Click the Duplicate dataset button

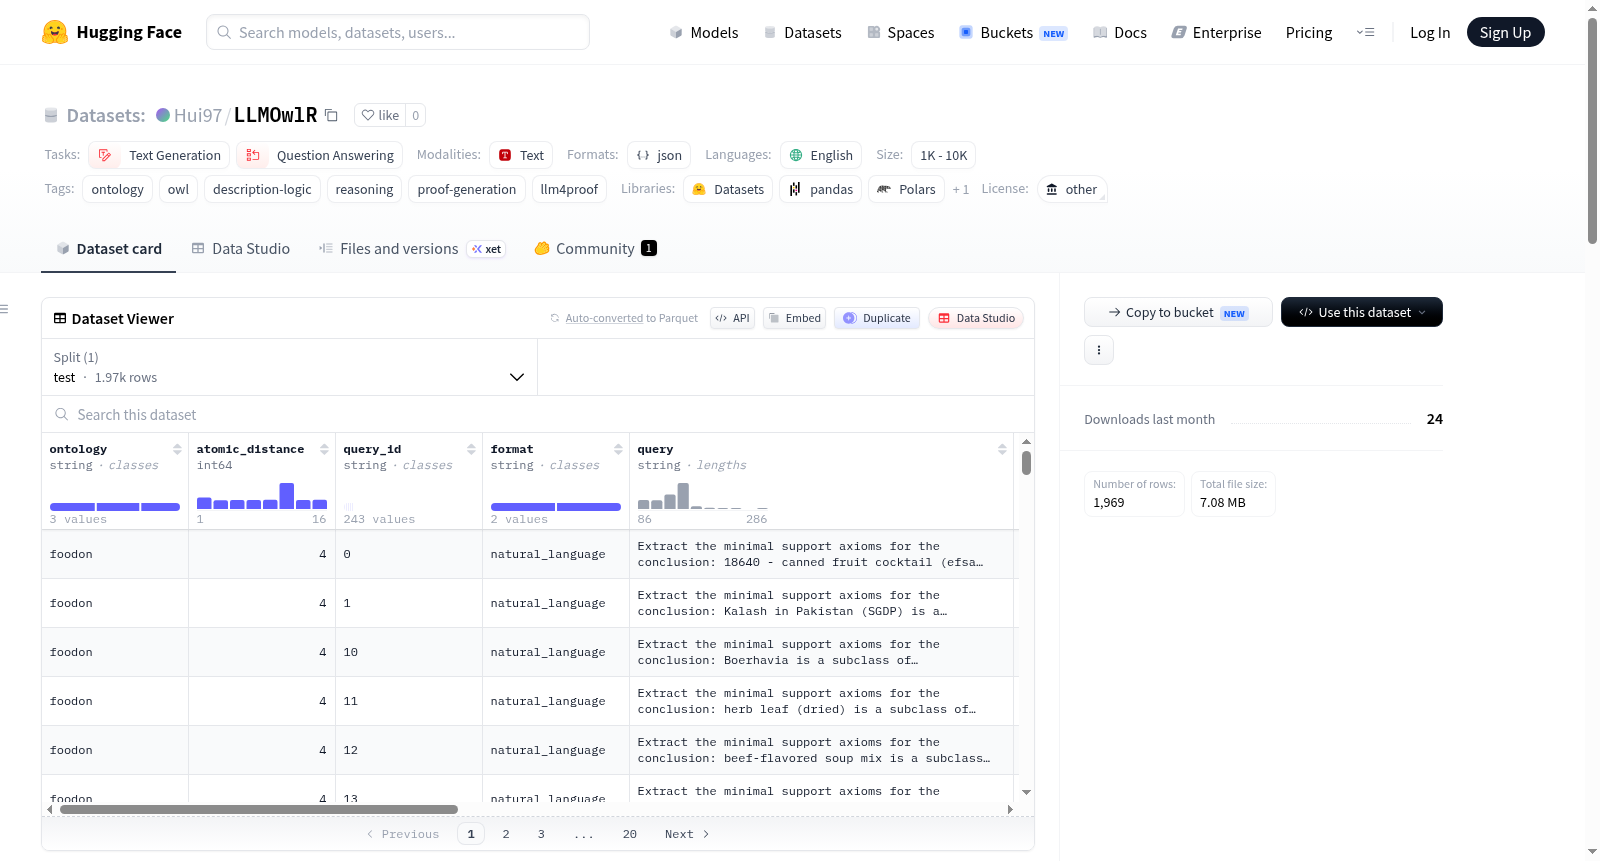pos(877,318)
